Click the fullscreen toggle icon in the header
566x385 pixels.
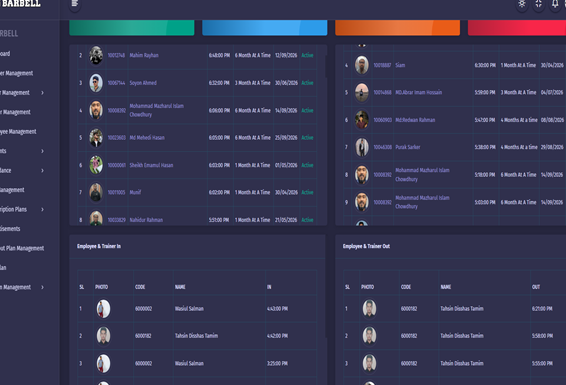(539, 4)
